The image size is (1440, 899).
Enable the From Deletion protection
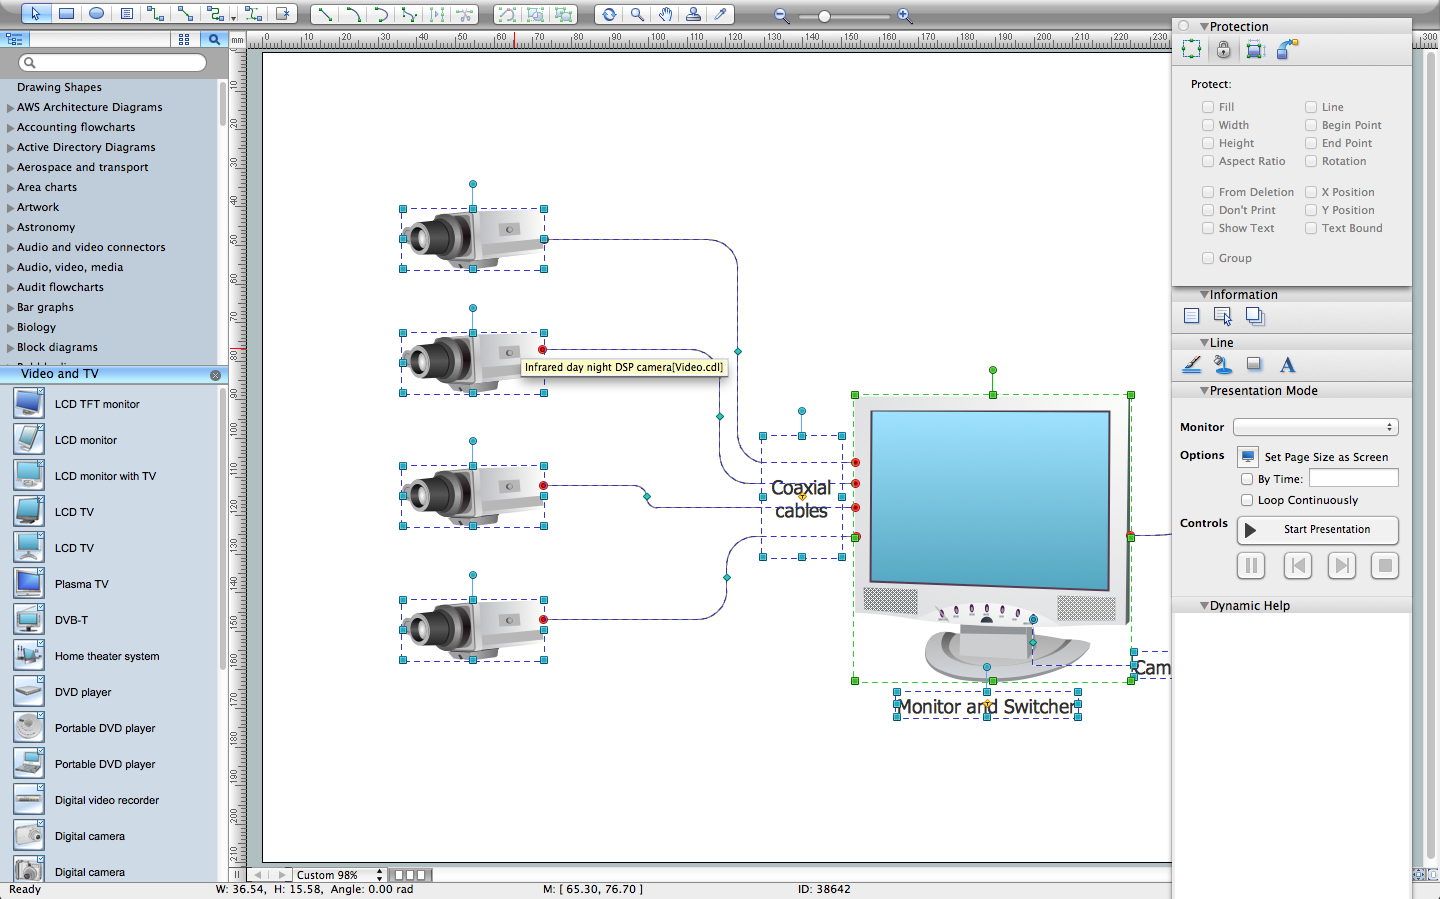[1208, 191]
